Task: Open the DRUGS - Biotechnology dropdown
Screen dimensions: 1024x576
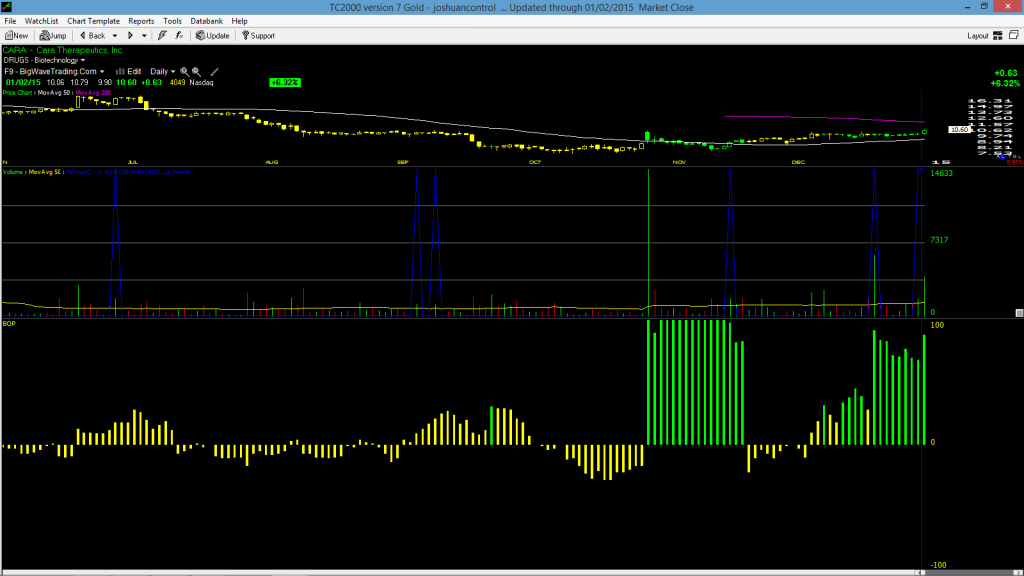Action: tap(44, 60)
